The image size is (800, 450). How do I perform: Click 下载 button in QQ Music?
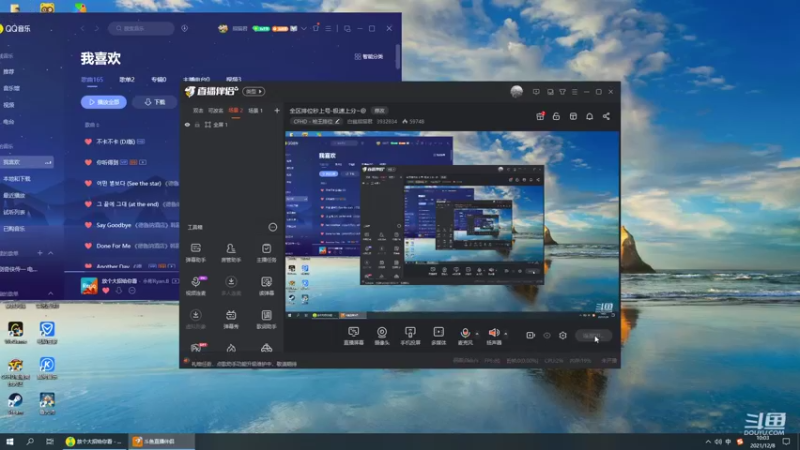[x=155, y=102]
